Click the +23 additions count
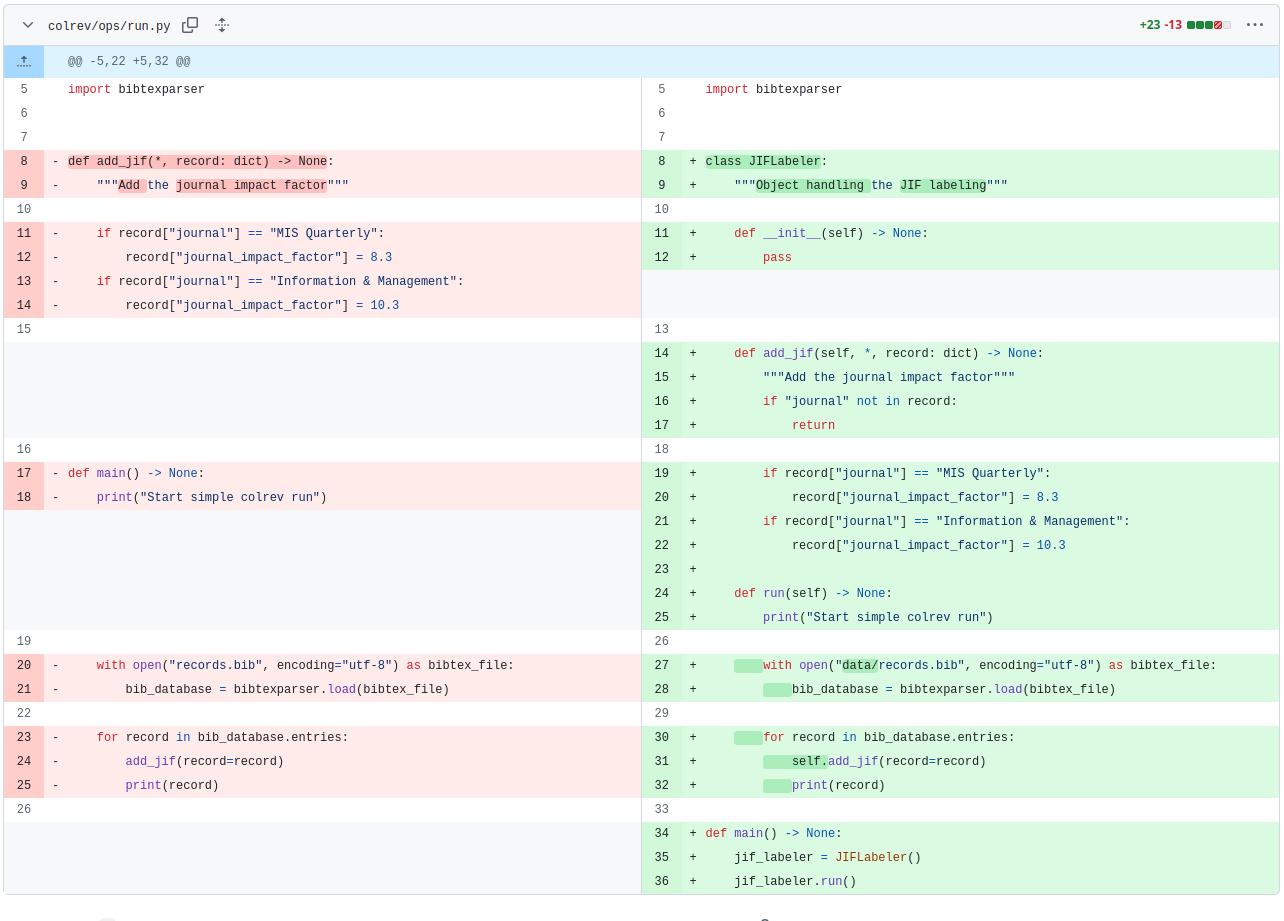The width and height of the screenshot is (1284, 921). (1149, 25)
